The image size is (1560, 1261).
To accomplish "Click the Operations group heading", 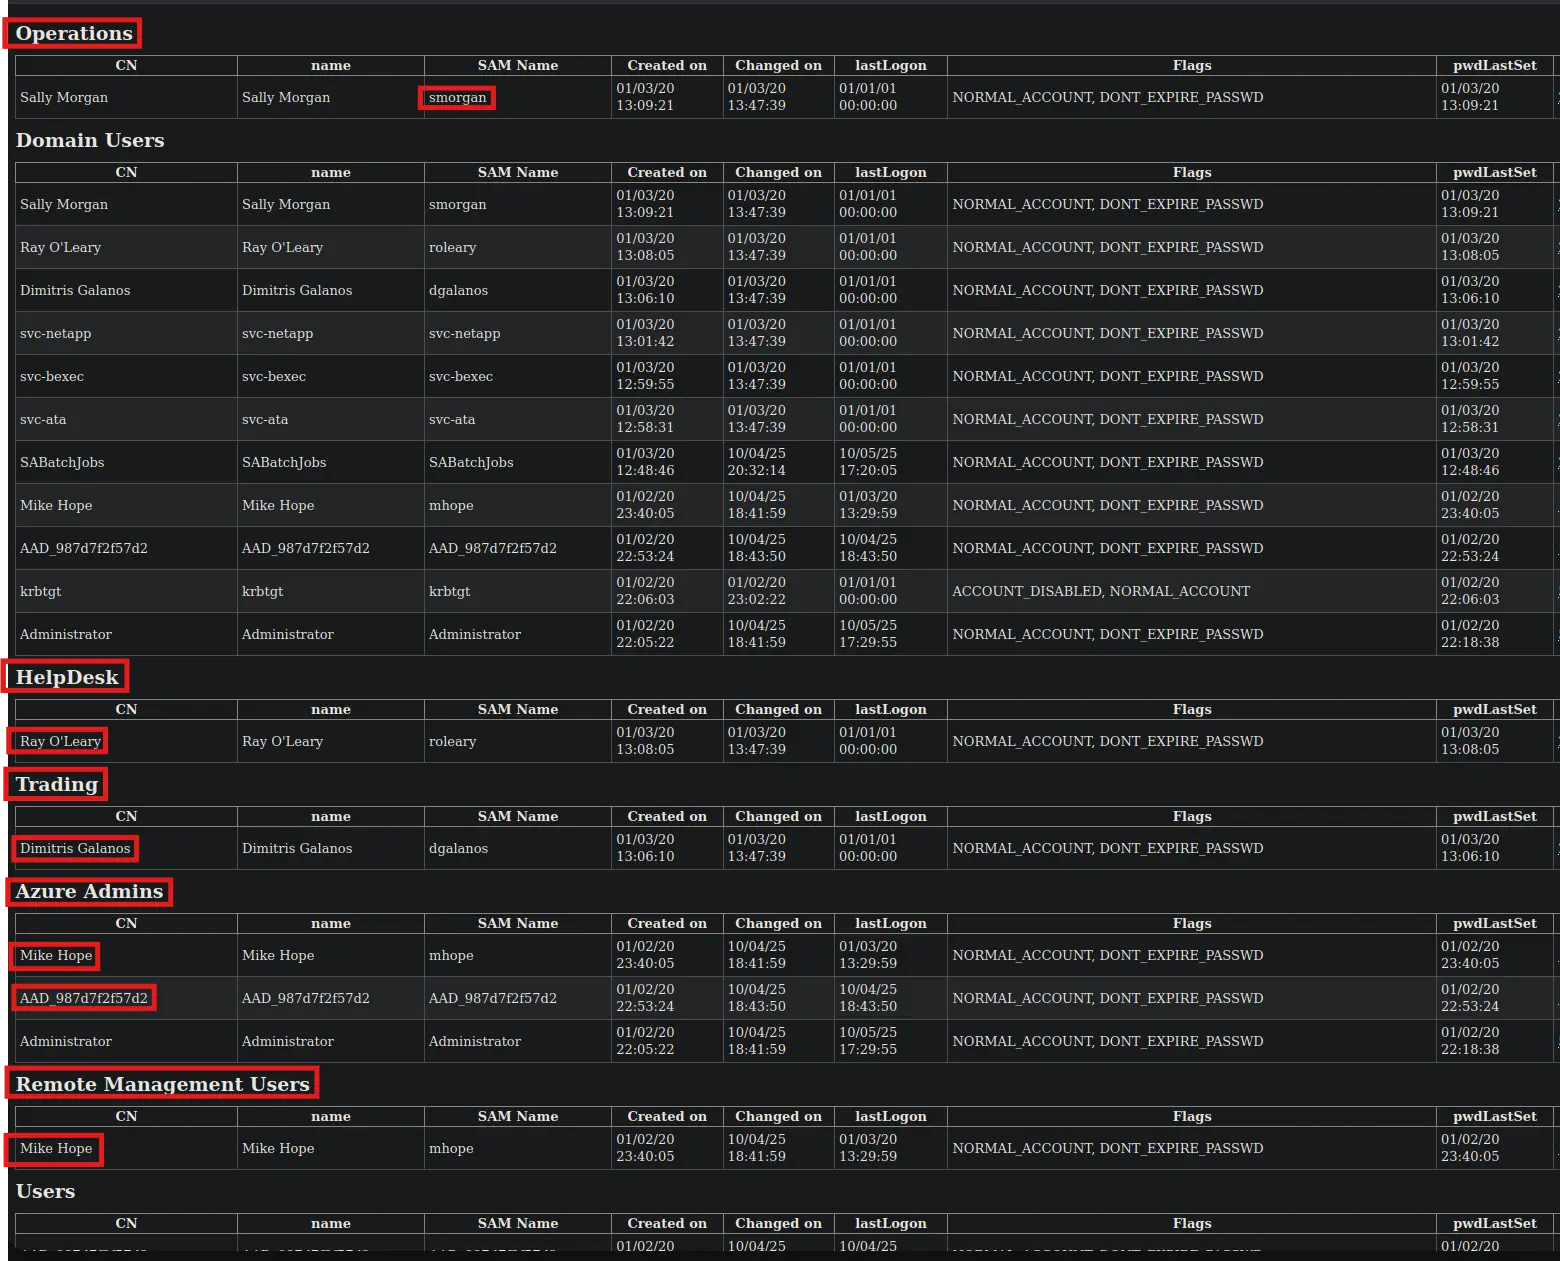I will pyautogui.click(x=73, y=34).
